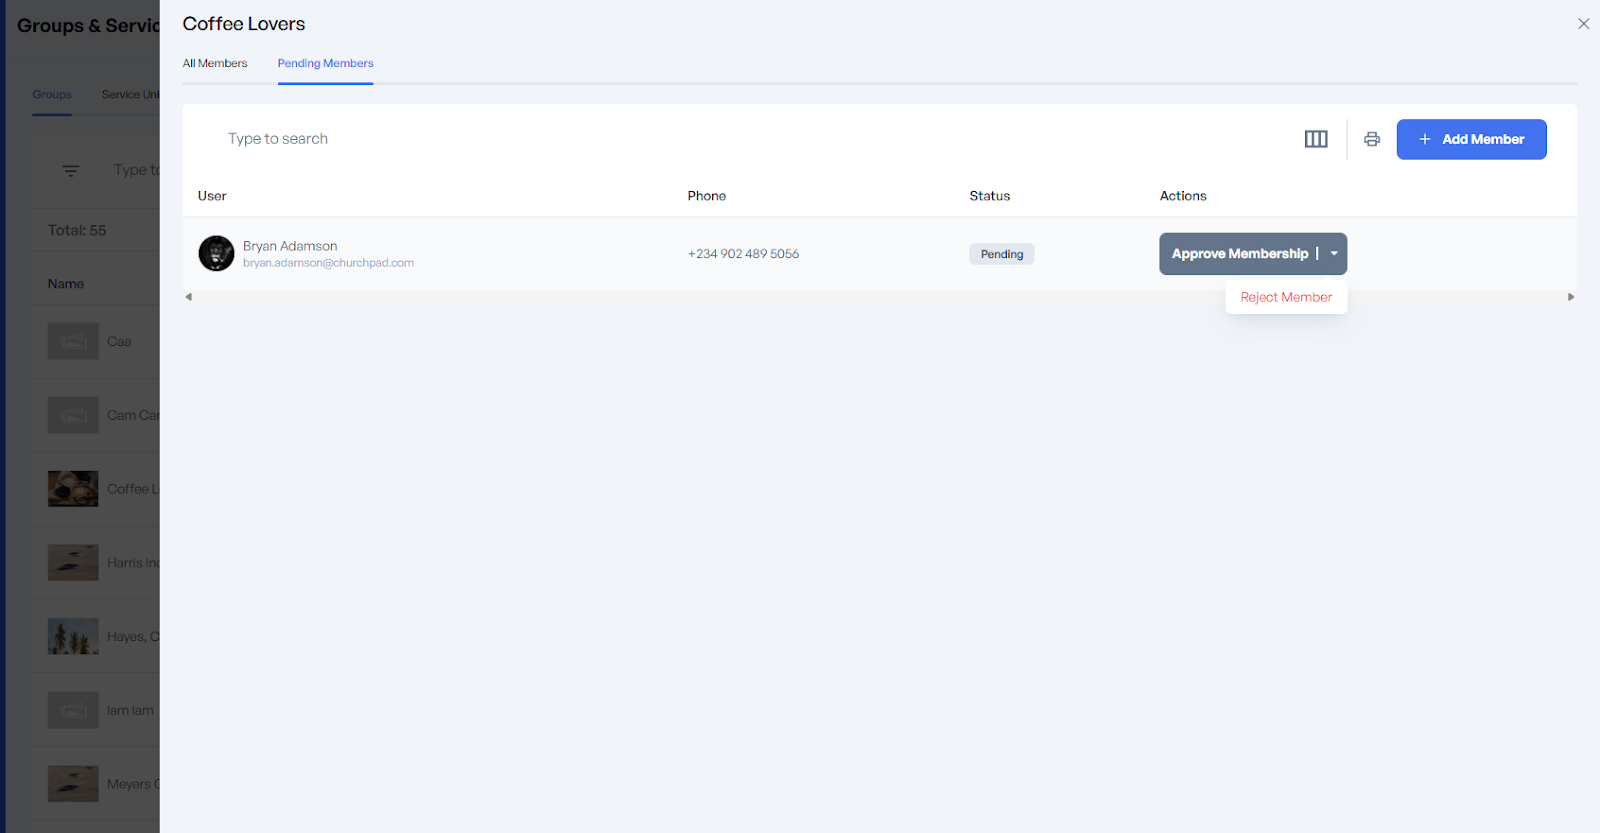Click the Hayes group thumbnail image

tap(73, 636)
